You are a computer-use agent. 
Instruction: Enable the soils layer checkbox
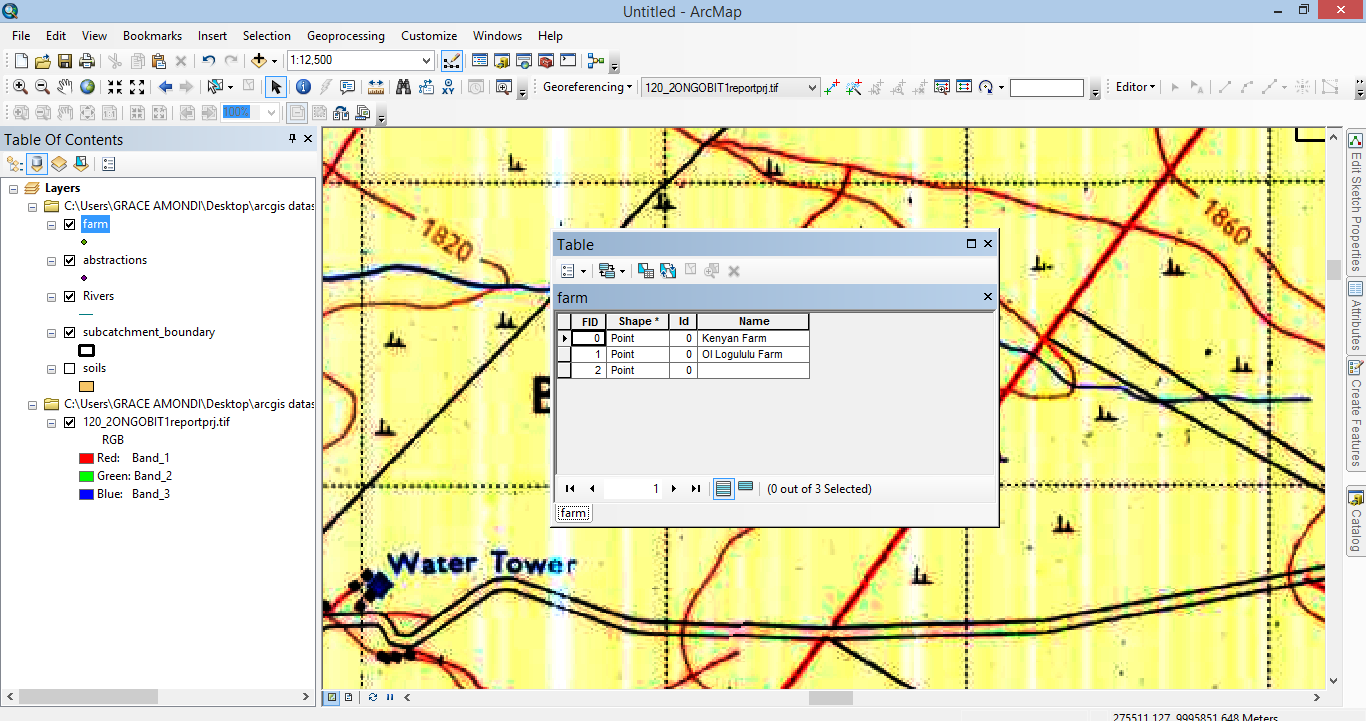pyautogui.click(x=70, y=368)
